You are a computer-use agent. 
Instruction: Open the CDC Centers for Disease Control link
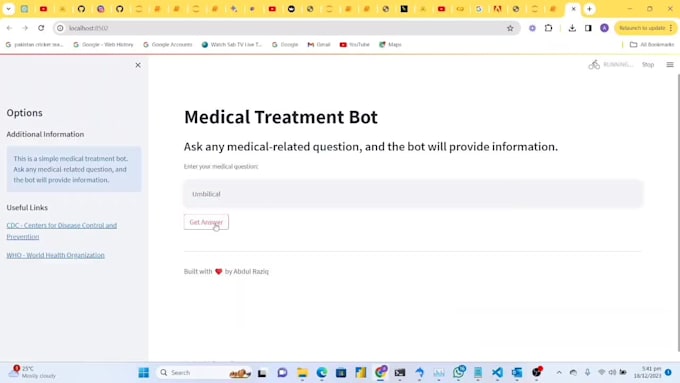pyautogui.click(x=62, y=231)
